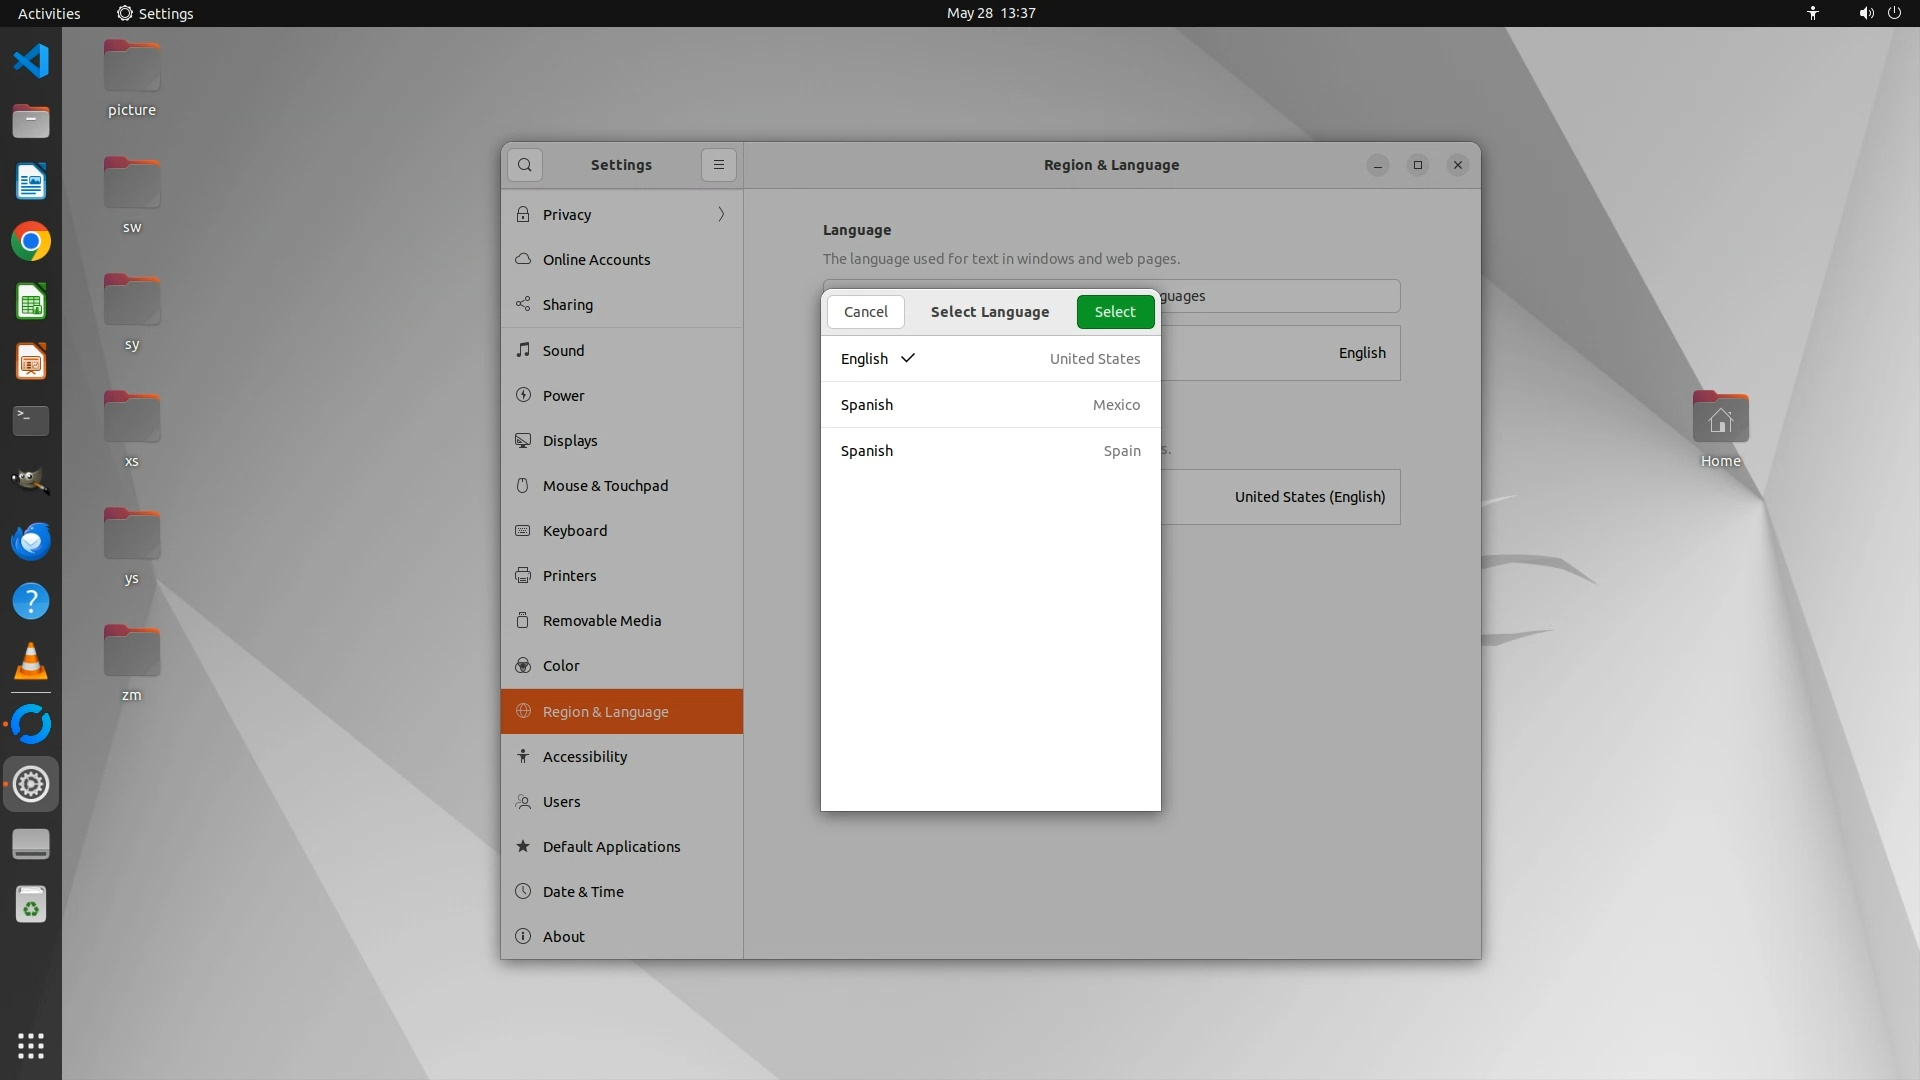Choose Spanish Spain language option
This screenshot has width=1920, height=1080.
coord(990,451)
